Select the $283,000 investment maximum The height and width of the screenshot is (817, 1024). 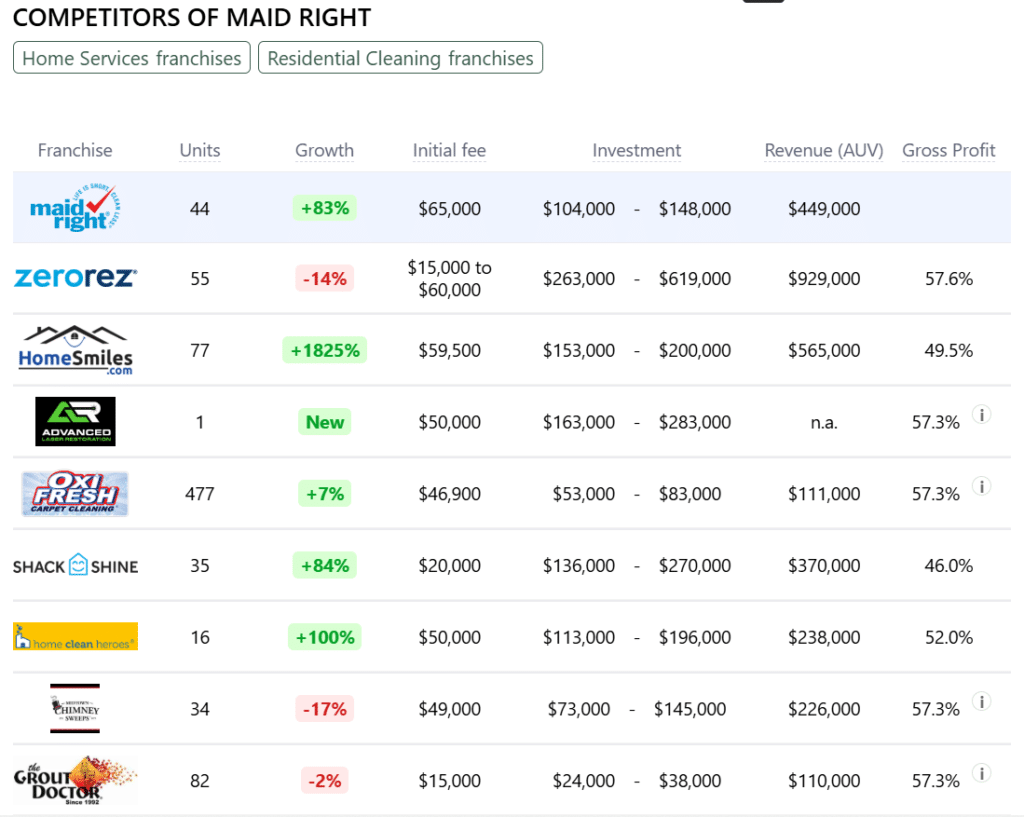pos(695,423)
